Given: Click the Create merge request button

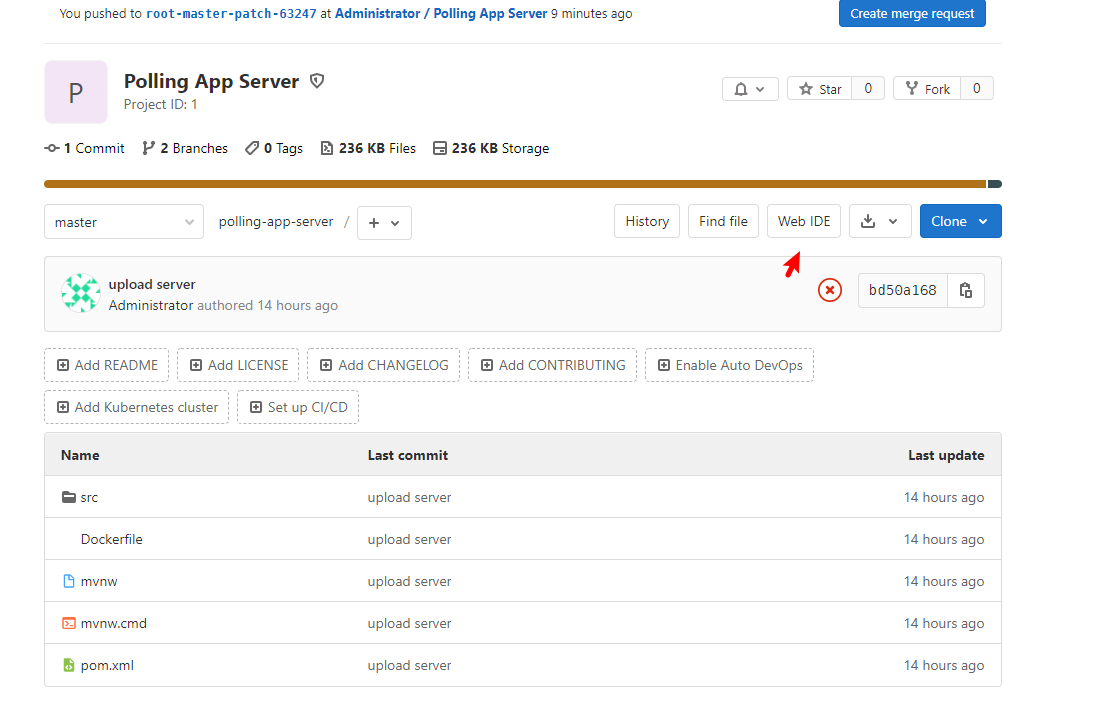Looking at the screenshot, I should [x=912, y=13].
